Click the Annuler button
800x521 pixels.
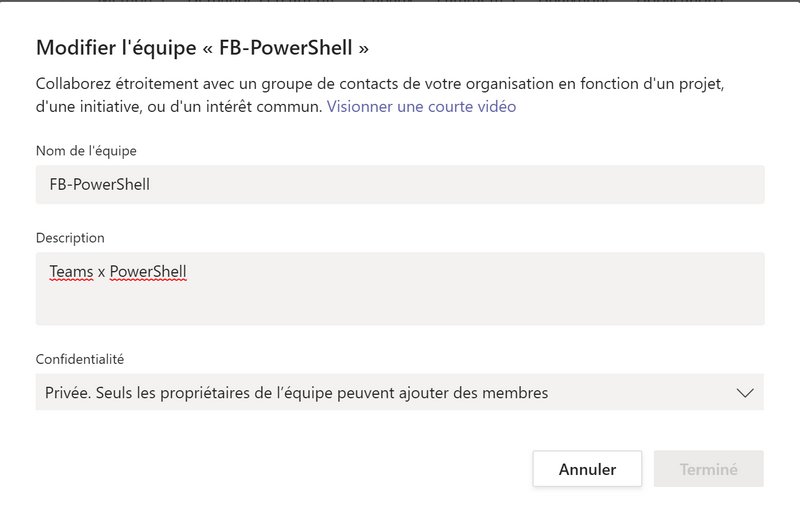pos(587,468)
